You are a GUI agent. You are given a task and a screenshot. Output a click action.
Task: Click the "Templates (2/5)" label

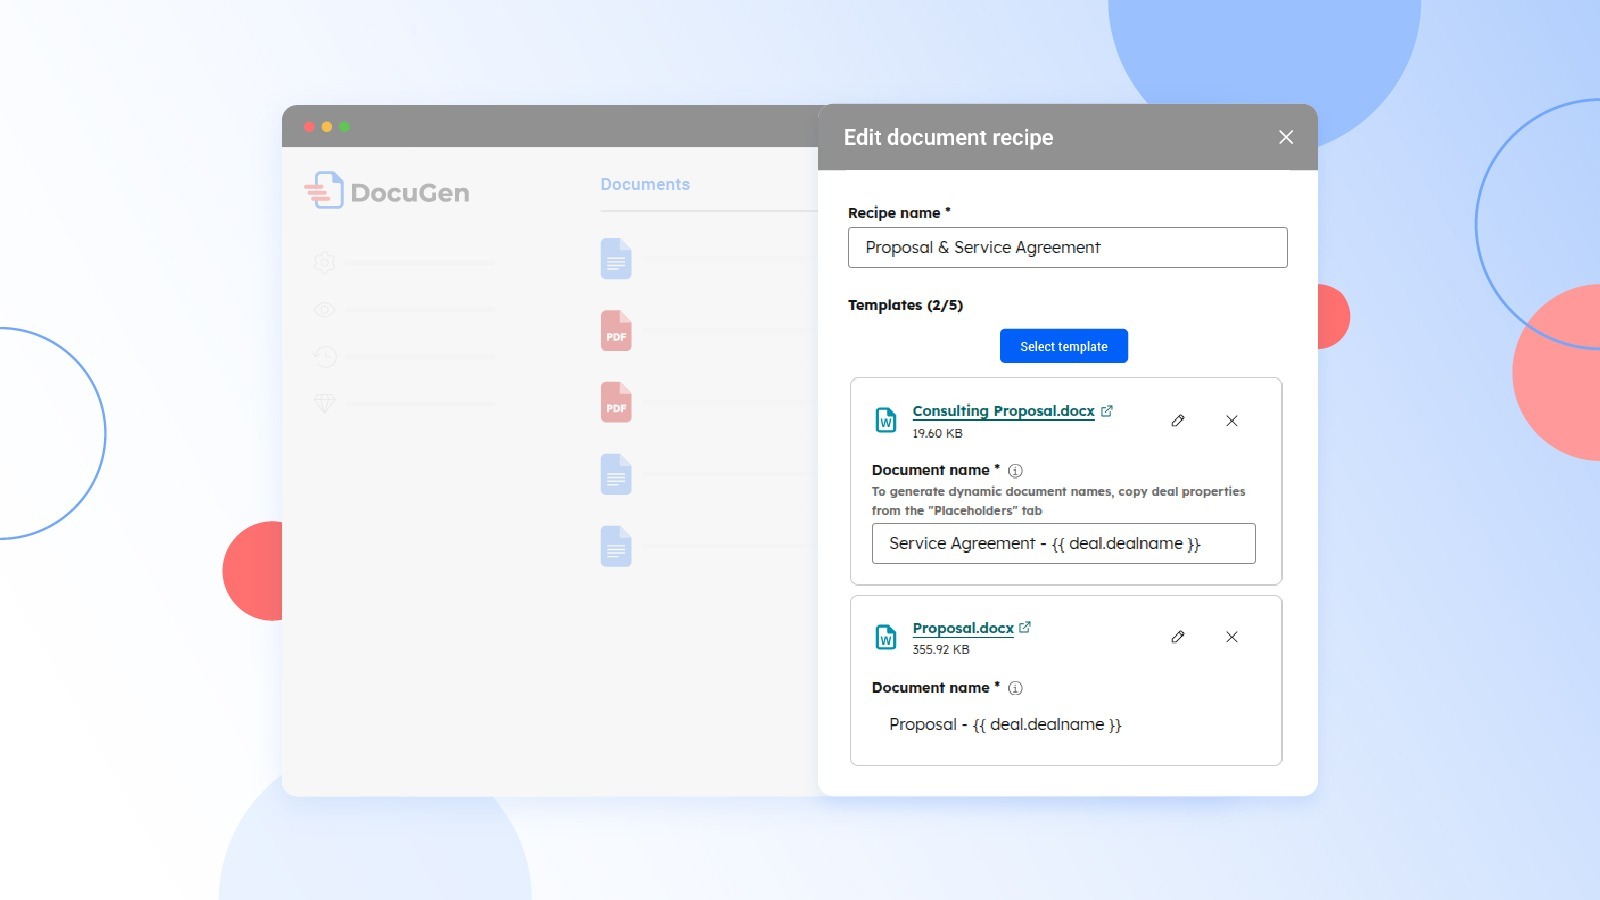(905, 305)
